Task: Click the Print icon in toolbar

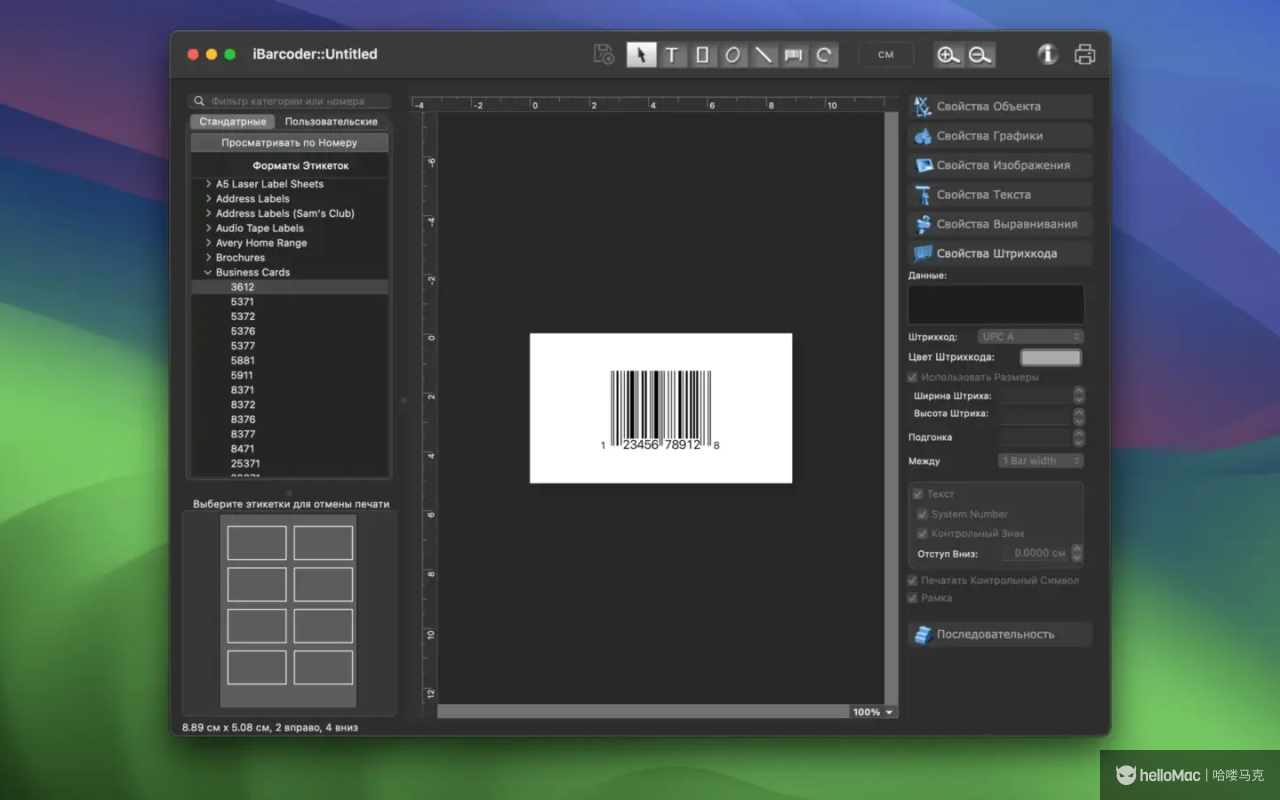Action: [x=1085, y=55]
